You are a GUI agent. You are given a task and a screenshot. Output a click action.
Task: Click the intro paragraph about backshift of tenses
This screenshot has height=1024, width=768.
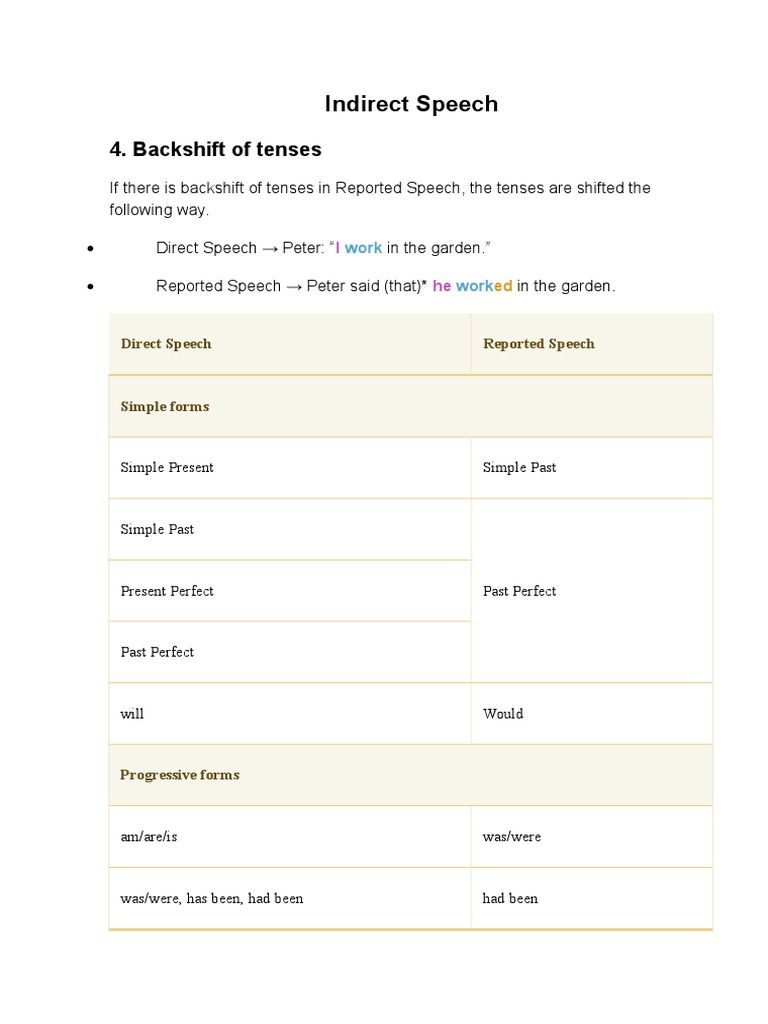380,199
